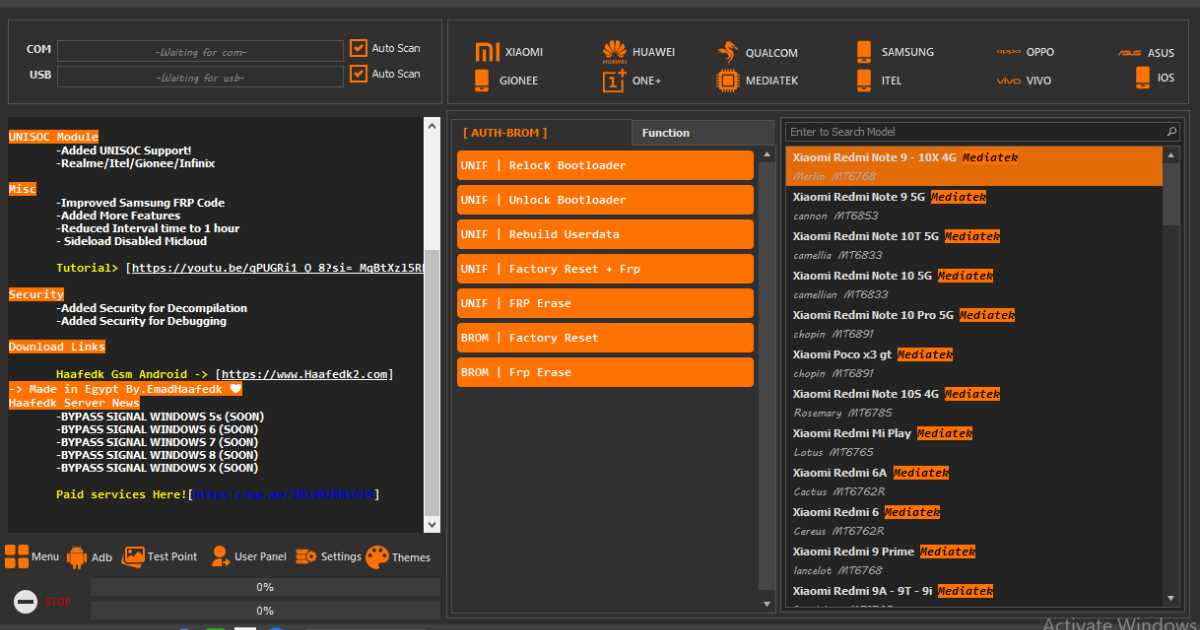Open the Xiaomi brand module
The image size is (1200, 630).
(509, 52)
